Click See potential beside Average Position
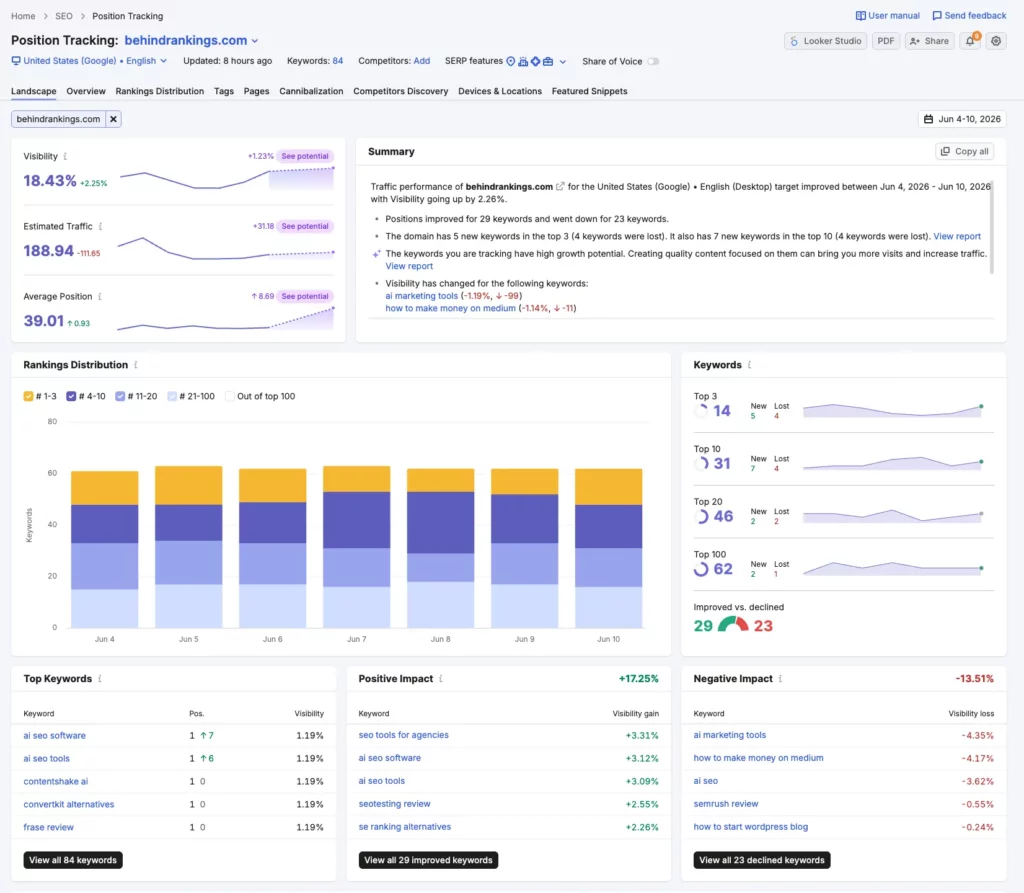This screenshot has height=893, width=1024. pyautogui.click(x=304, y=296)
